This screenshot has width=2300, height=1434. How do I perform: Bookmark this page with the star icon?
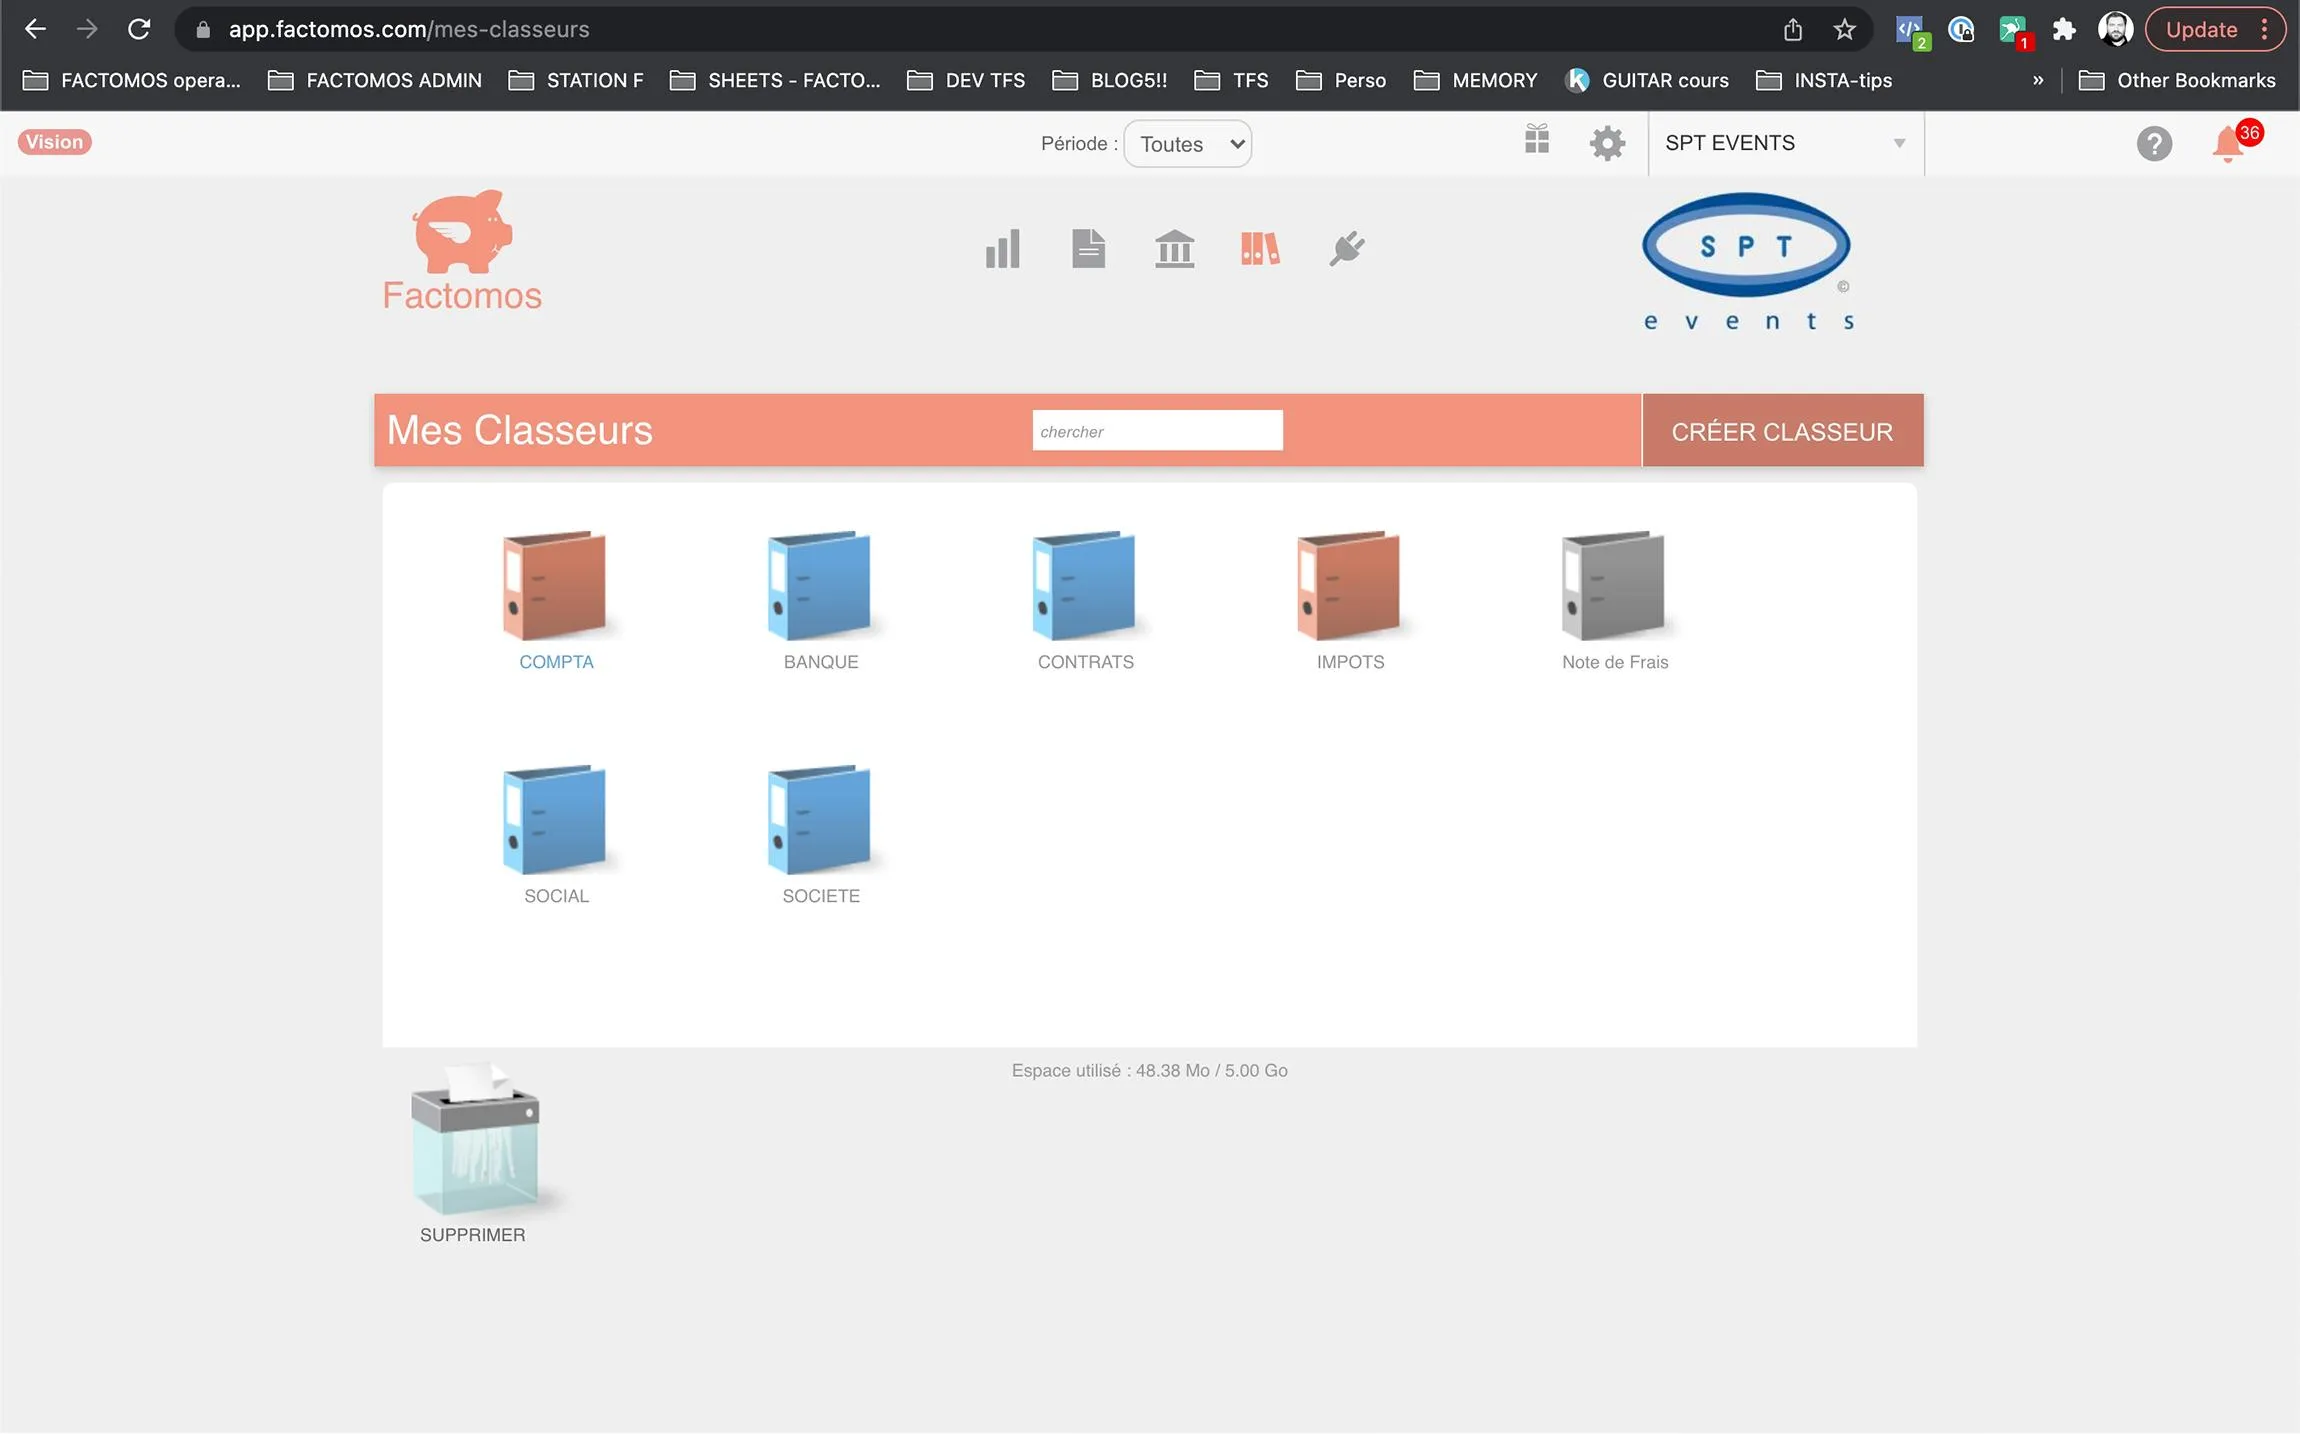point(1844,29)
